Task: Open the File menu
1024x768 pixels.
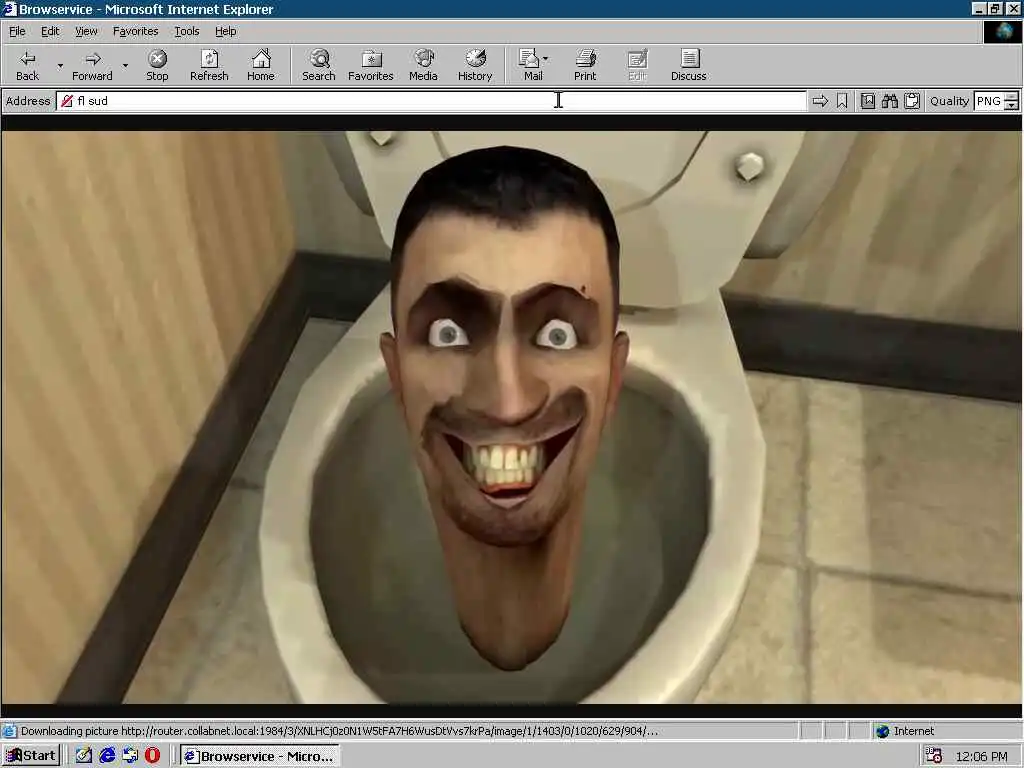Action: pos(17,31)
